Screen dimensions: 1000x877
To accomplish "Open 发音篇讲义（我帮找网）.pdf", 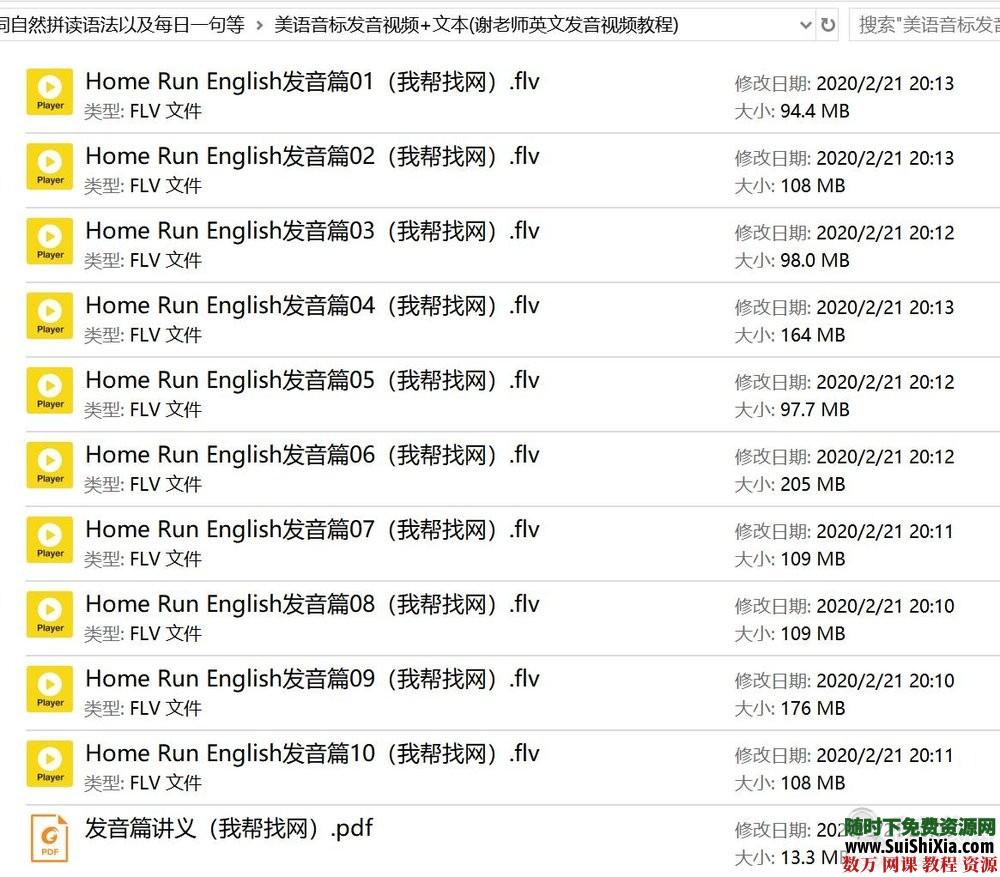I will 230,829.
